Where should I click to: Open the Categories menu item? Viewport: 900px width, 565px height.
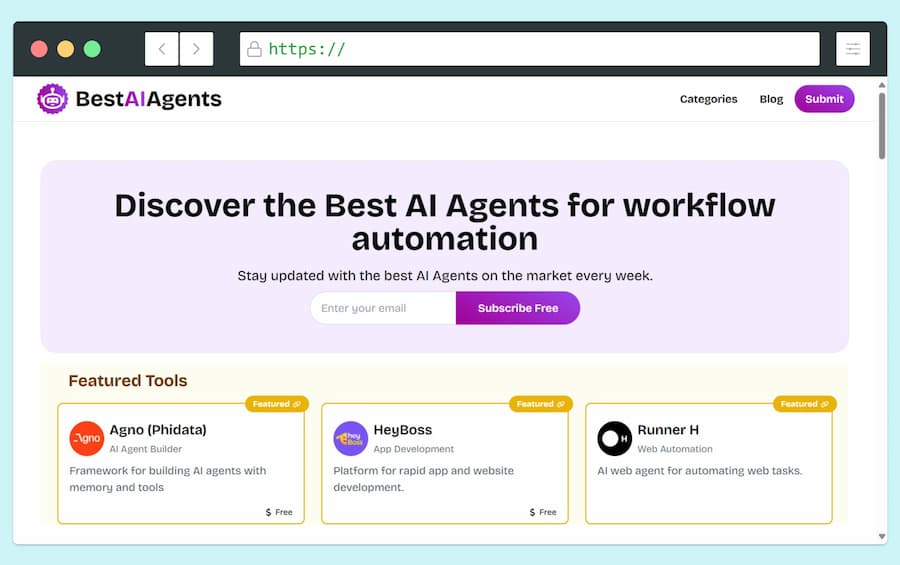708,99
